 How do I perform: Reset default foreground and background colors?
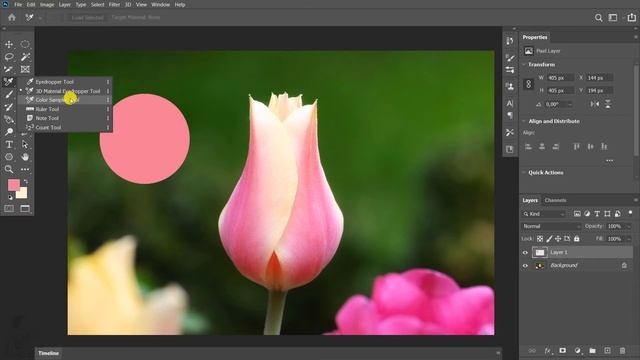coord(10,197)
